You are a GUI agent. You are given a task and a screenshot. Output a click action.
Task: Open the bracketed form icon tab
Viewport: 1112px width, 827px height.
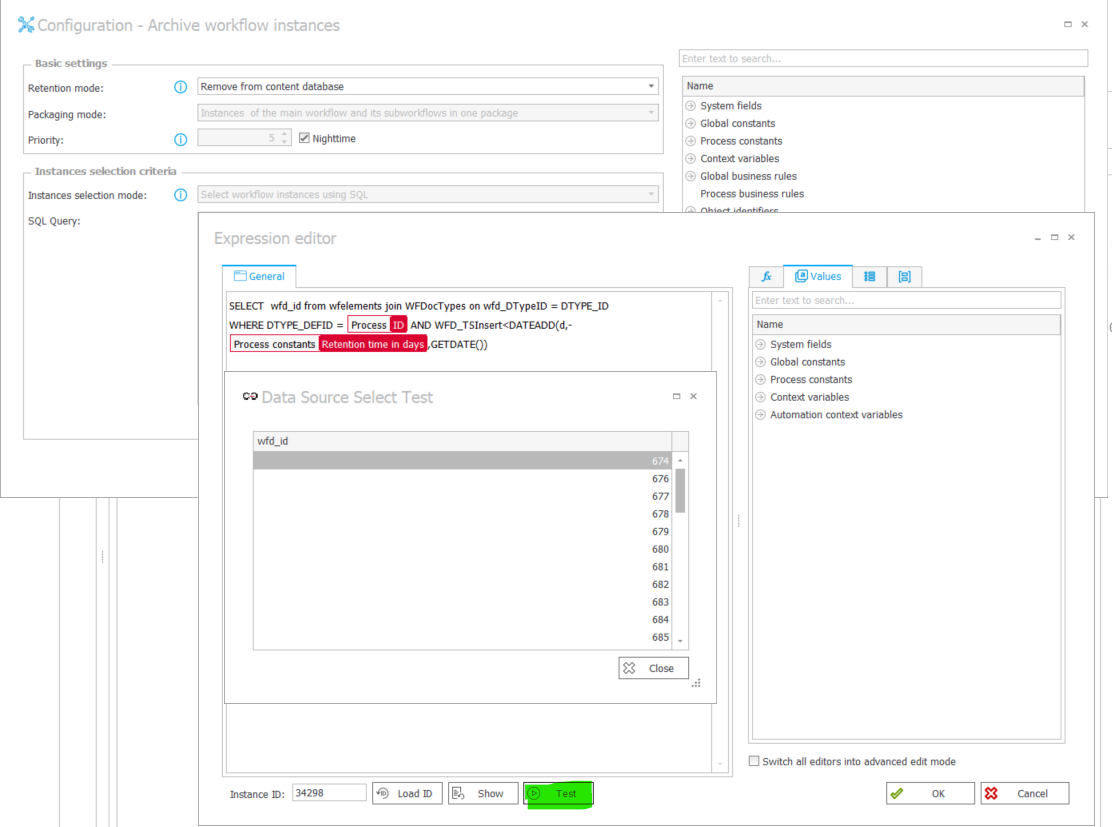[904, 277]
